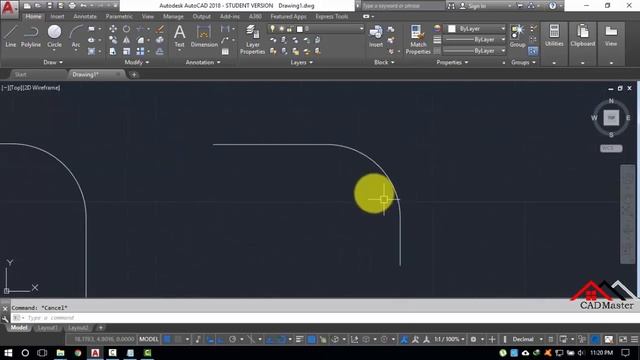The height and width of the screenshot is (360, 640).
Task: Open the Insert ribbon tab
Action: tap(57, 16)
